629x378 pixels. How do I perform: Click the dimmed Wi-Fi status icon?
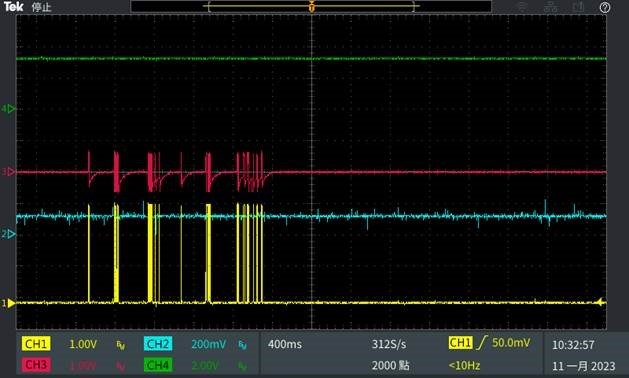[522, 7]
